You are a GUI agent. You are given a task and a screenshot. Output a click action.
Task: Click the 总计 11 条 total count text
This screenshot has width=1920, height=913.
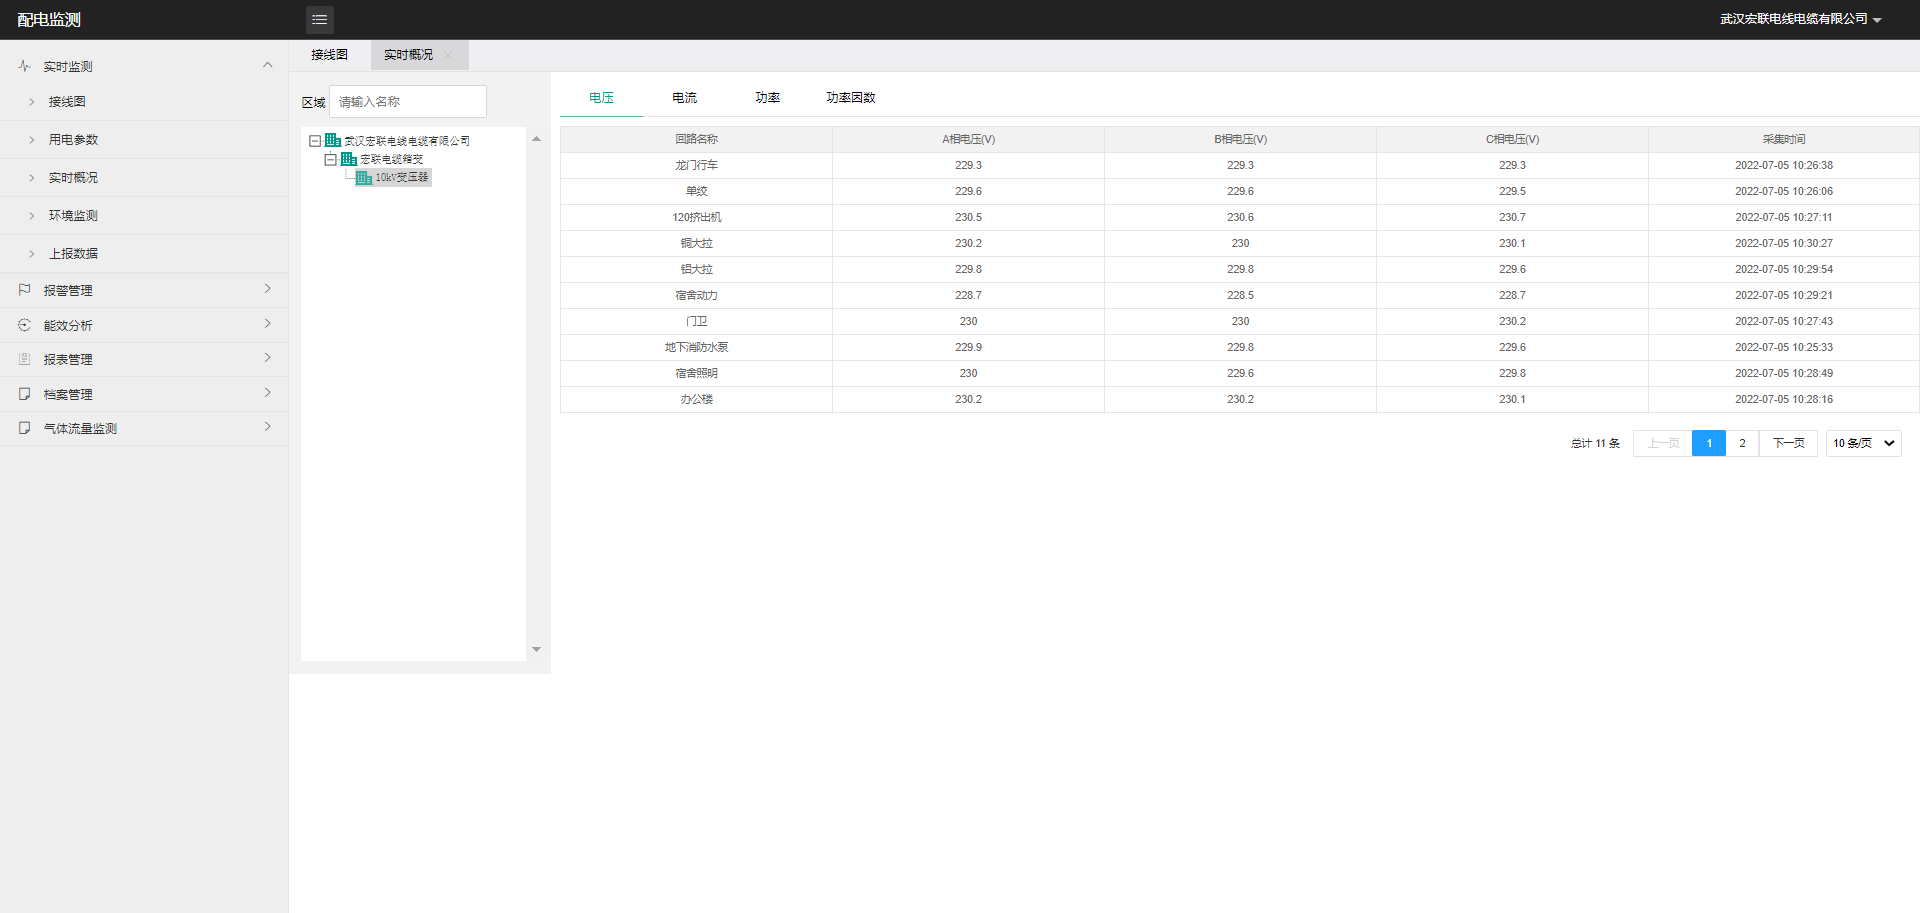point(1595,443)
